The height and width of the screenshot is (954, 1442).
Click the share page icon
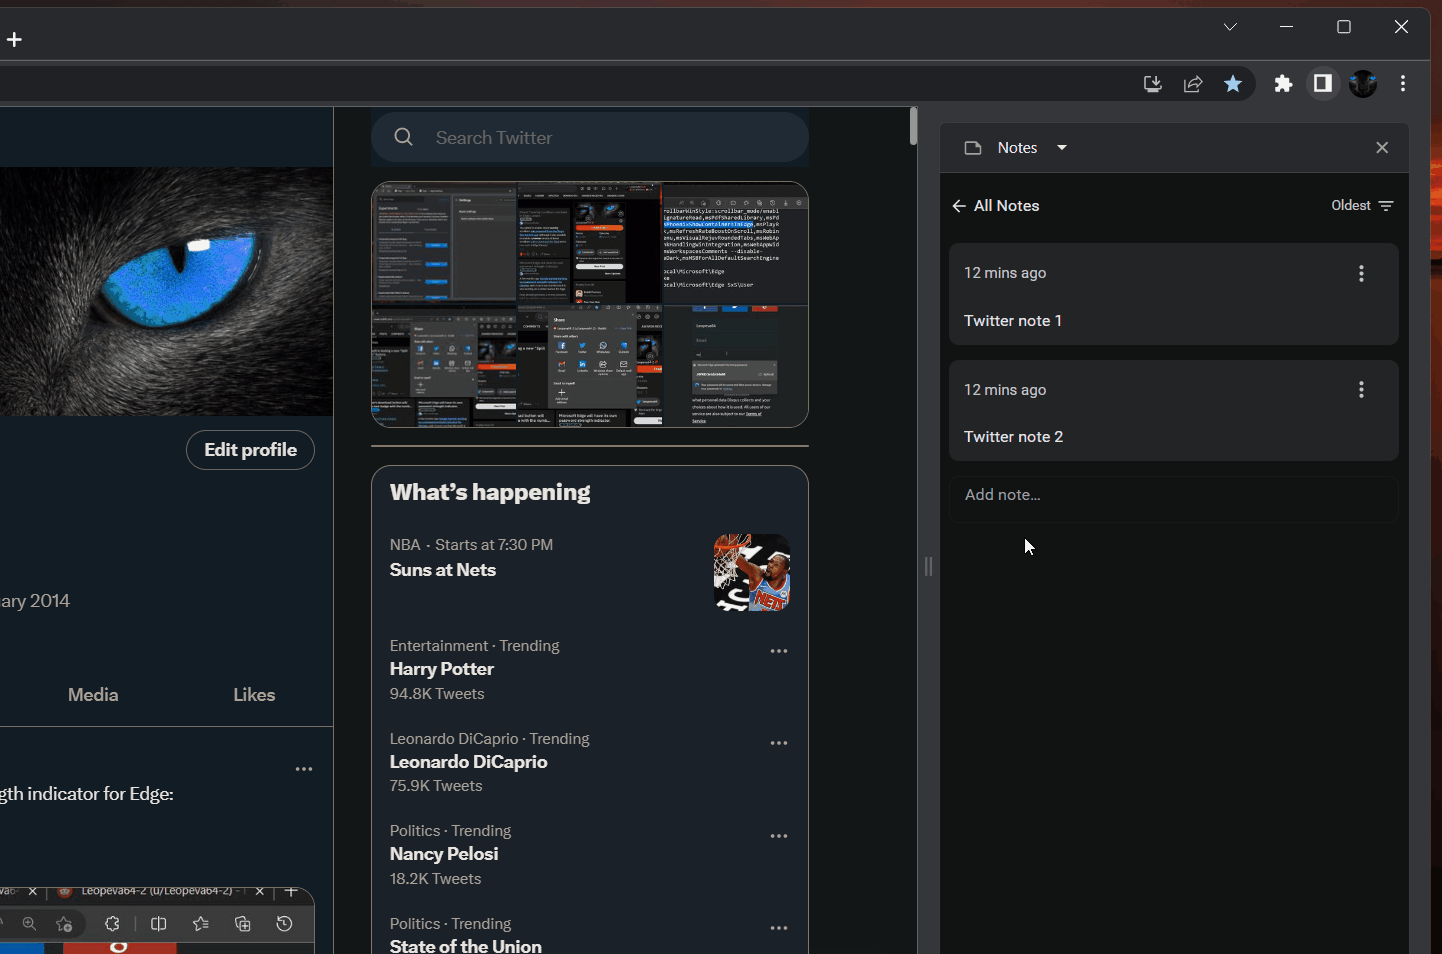(x=1193, y=84)
